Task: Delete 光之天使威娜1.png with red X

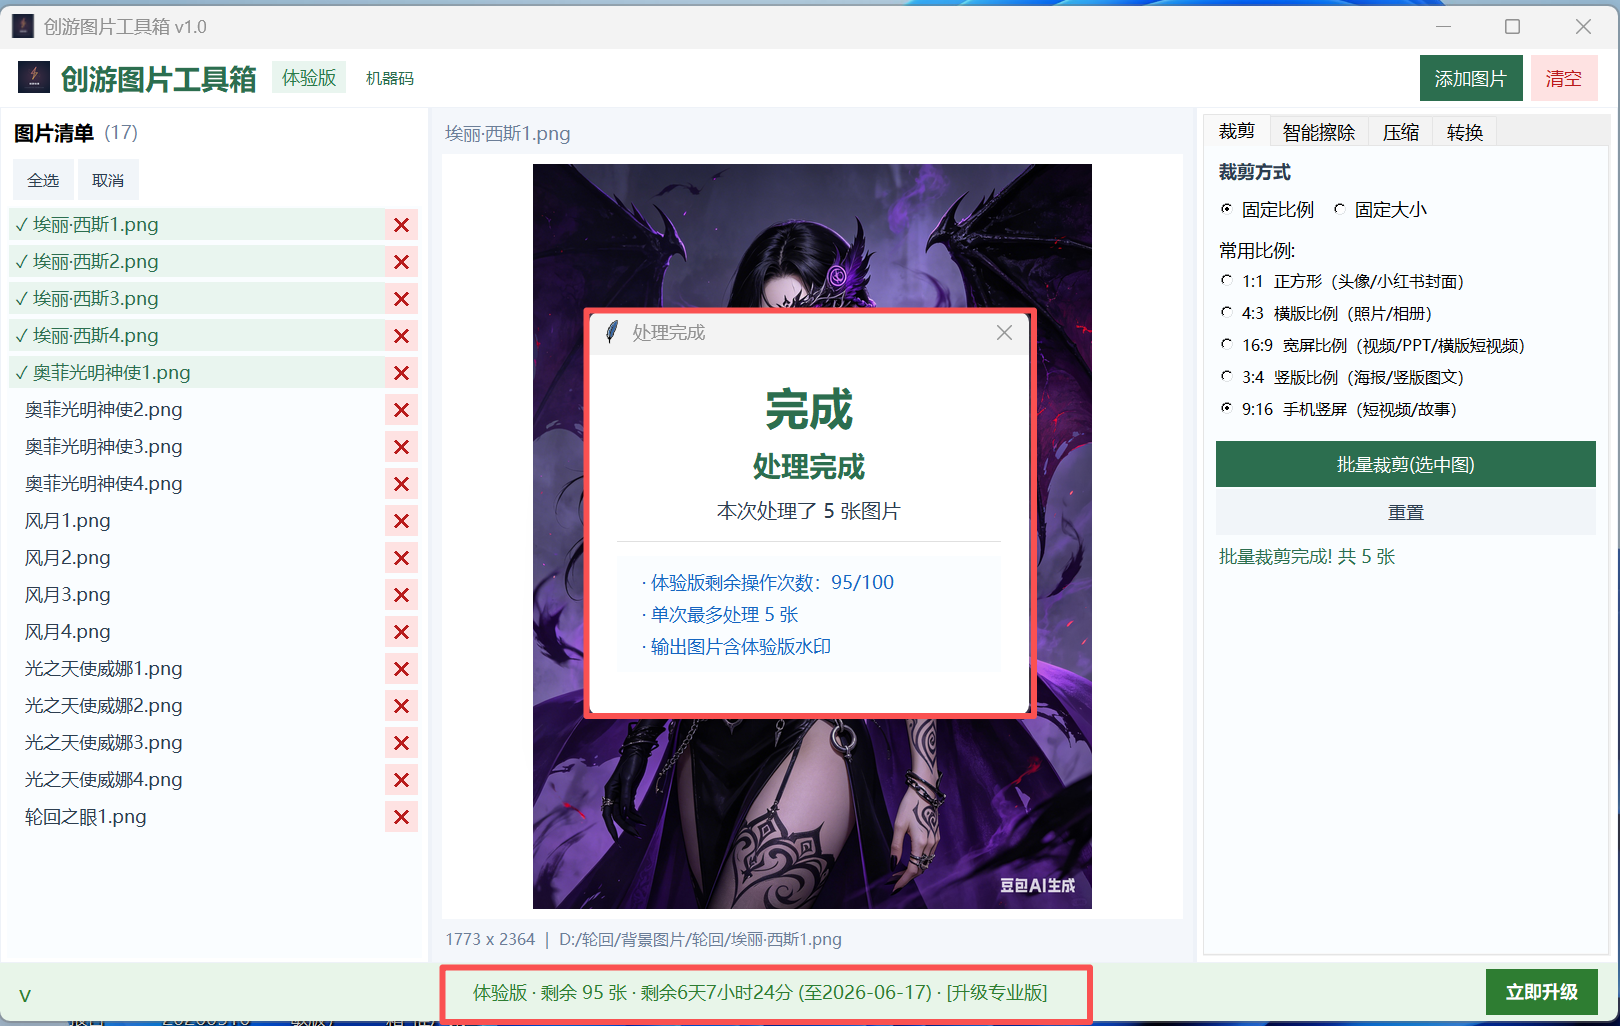Action: point(401,669)
